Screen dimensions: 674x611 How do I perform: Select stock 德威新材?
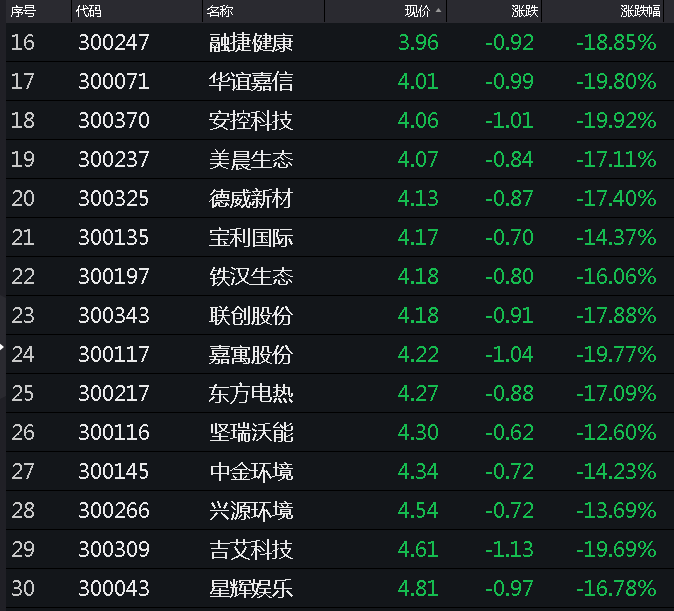click(x=251, y=198)
